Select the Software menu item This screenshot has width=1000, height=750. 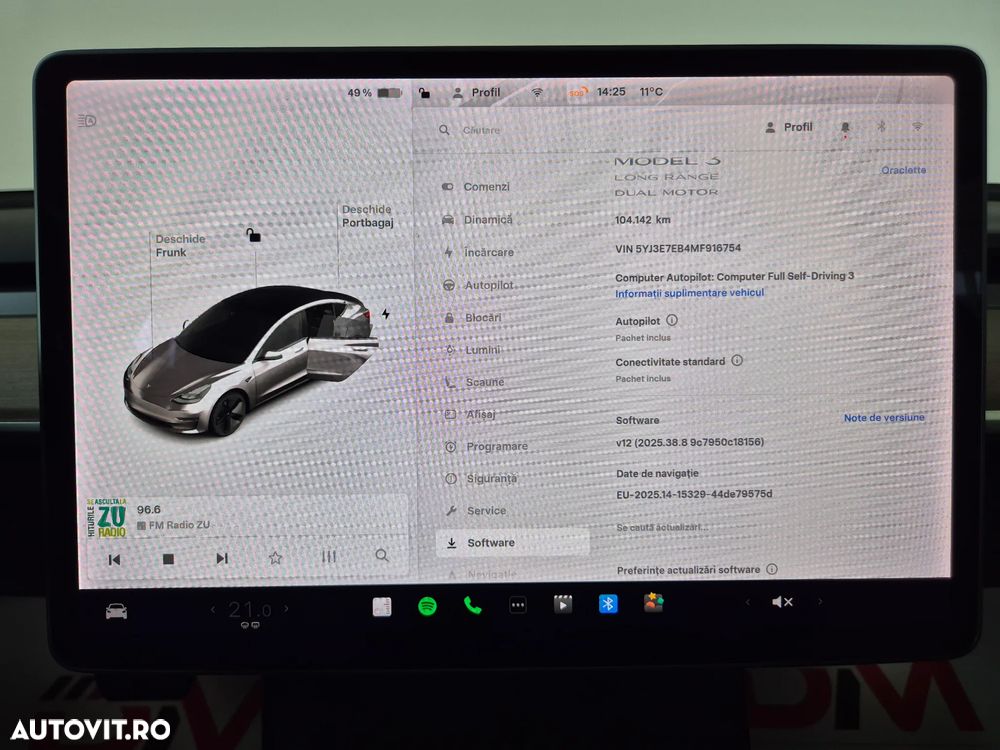click(513, 543)
